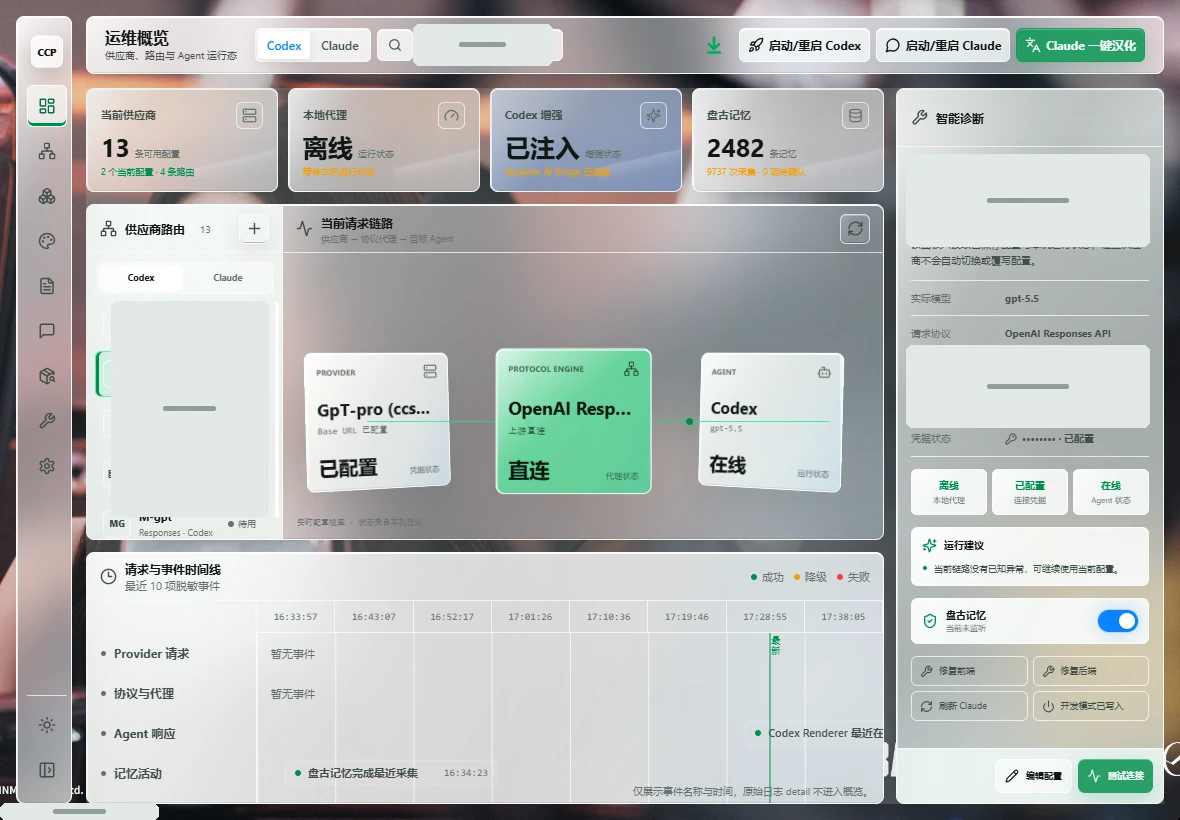
Task: Click the database icon on 盘古记忆 card
Action: click(855, 115)
